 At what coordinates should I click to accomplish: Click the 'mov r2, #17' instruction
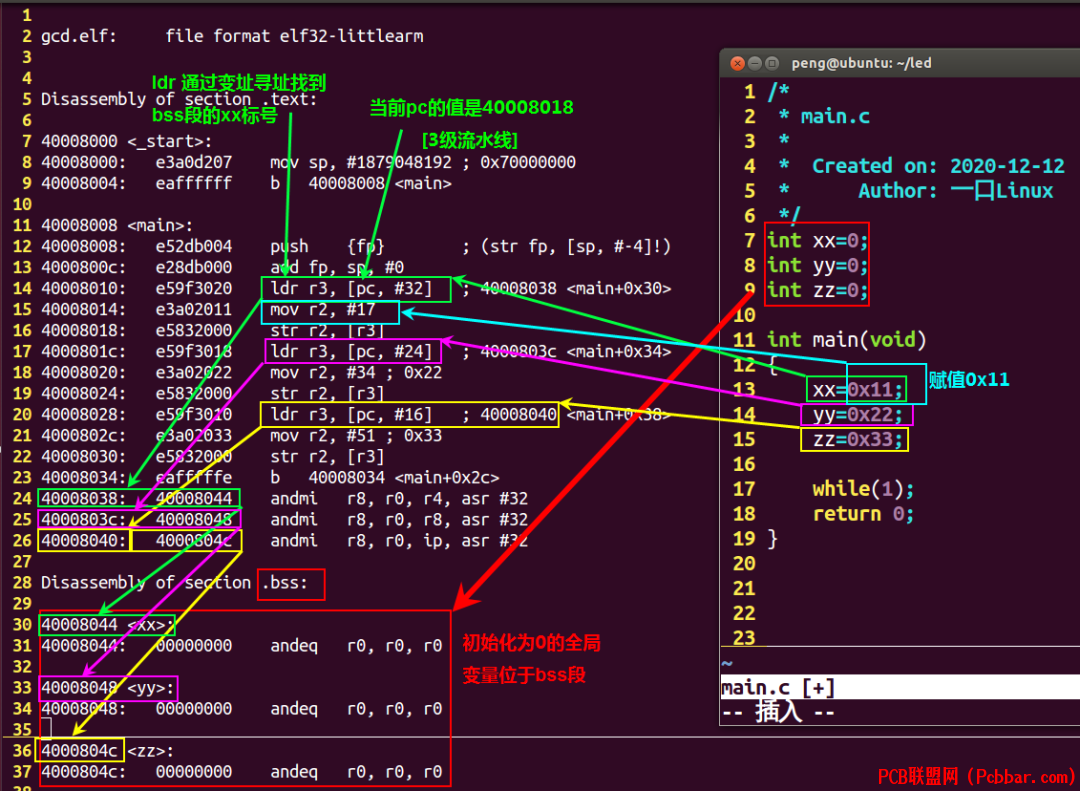click(323, 309)
